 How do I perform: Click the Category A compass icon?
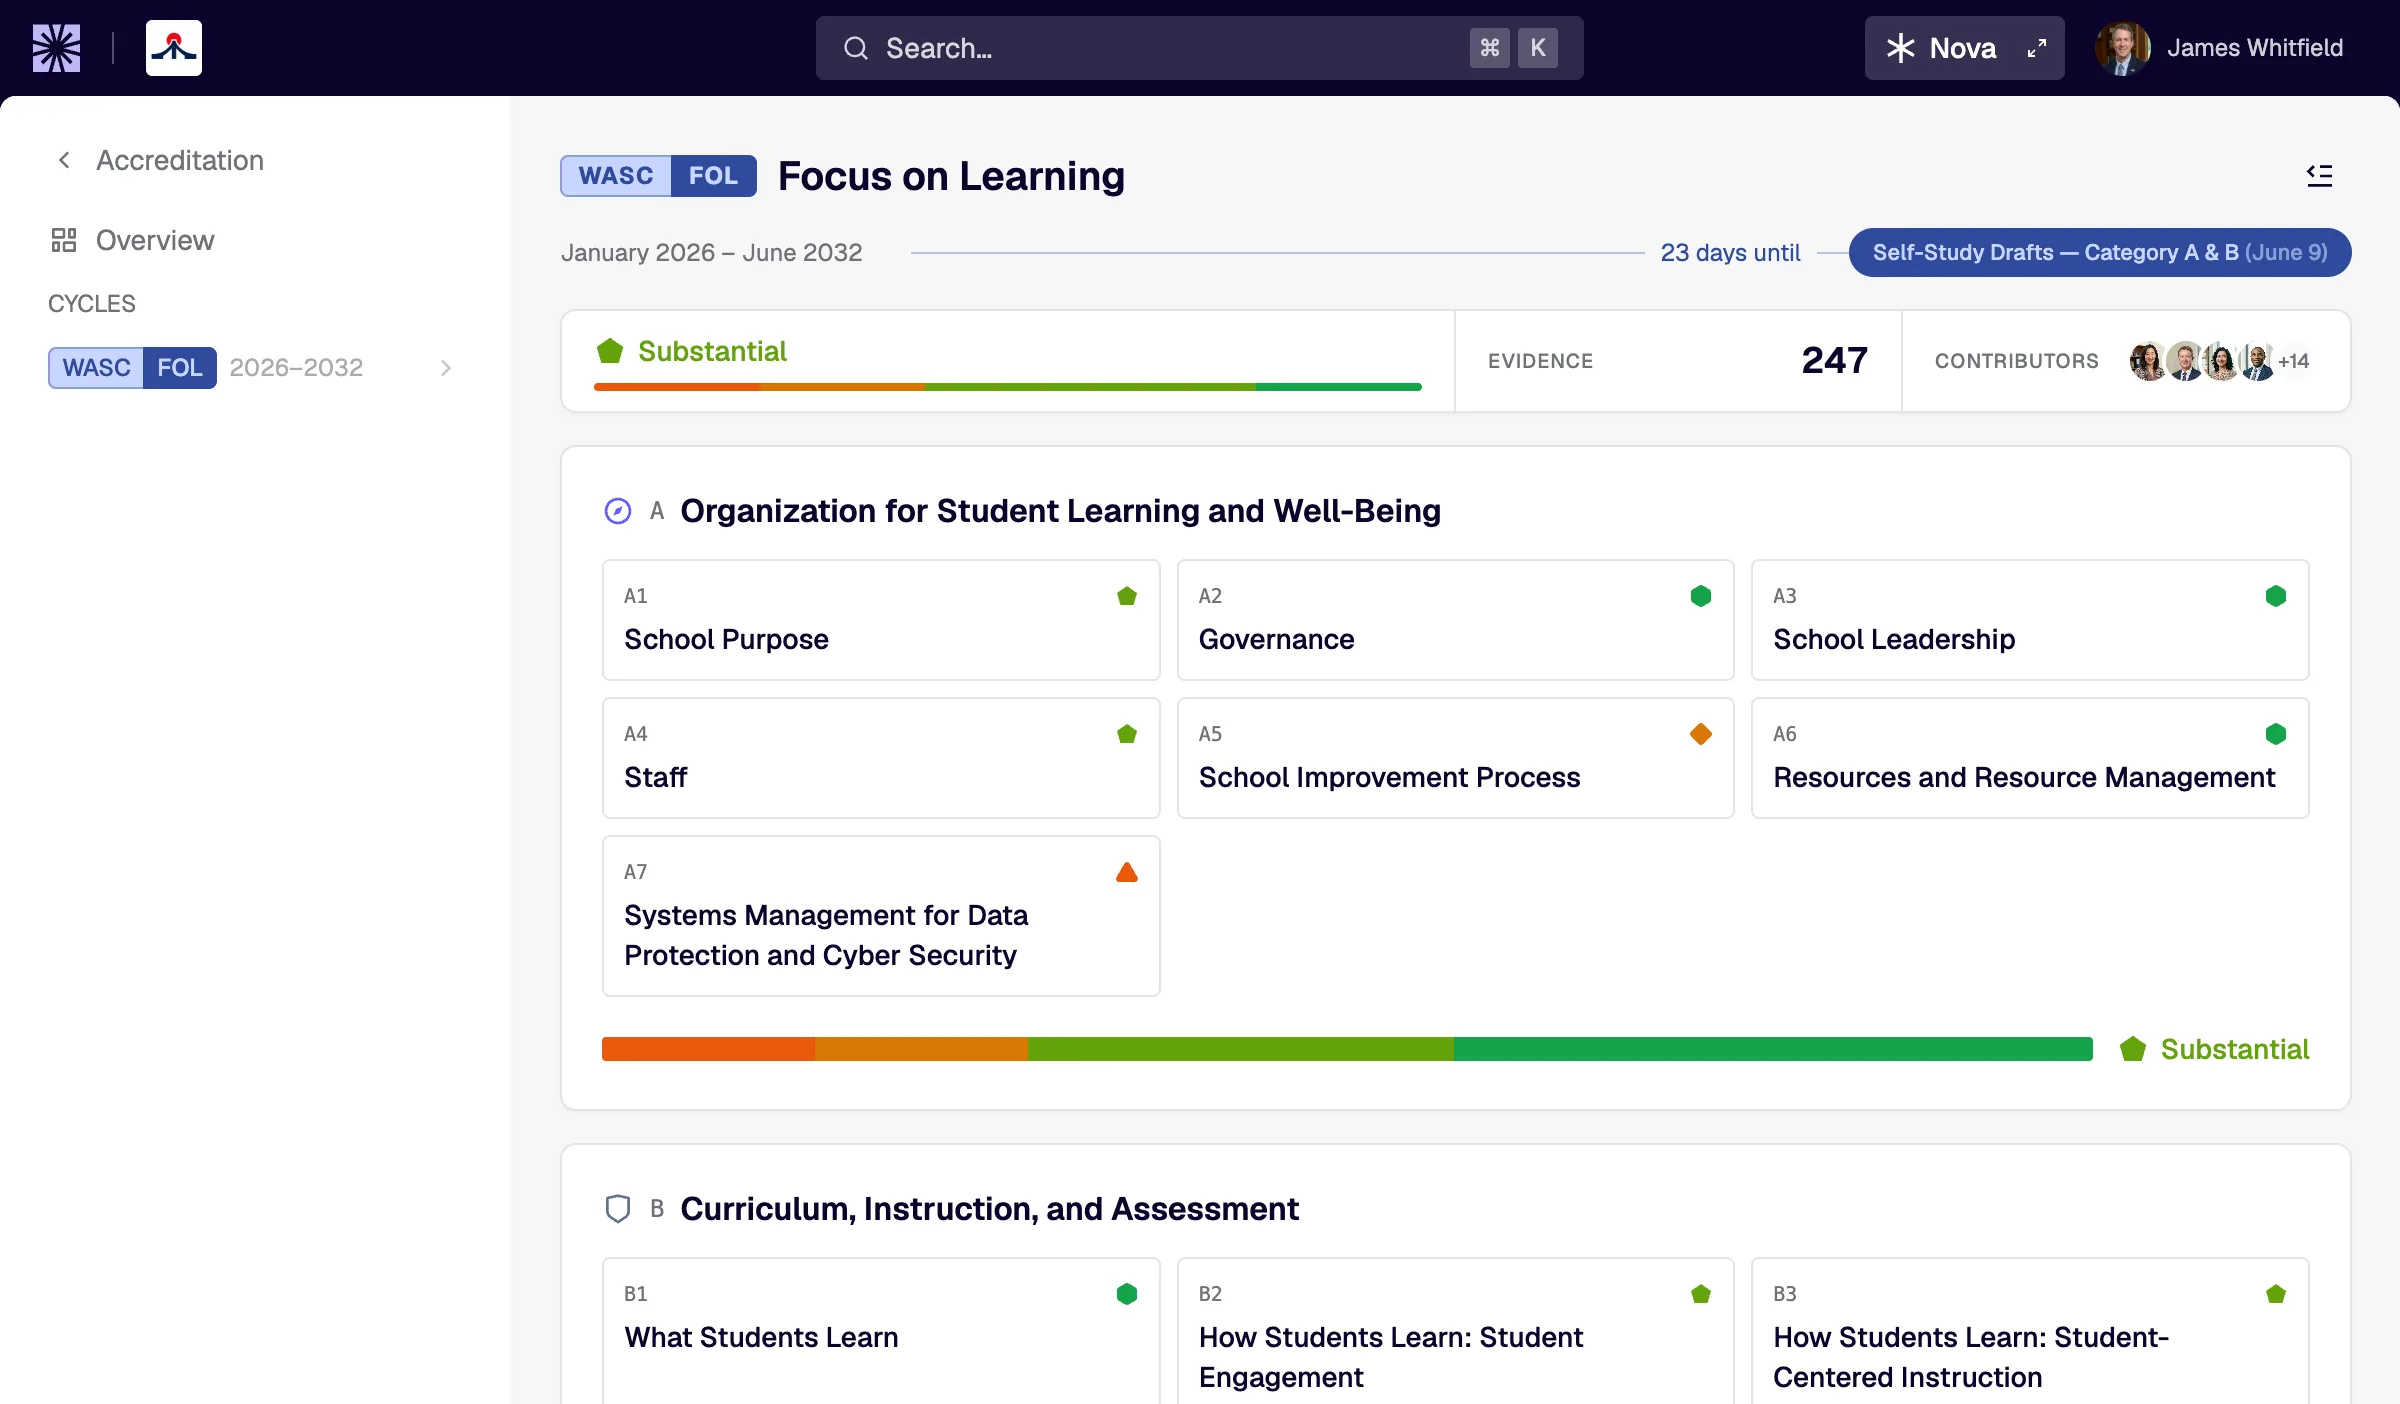pos(618,511)
